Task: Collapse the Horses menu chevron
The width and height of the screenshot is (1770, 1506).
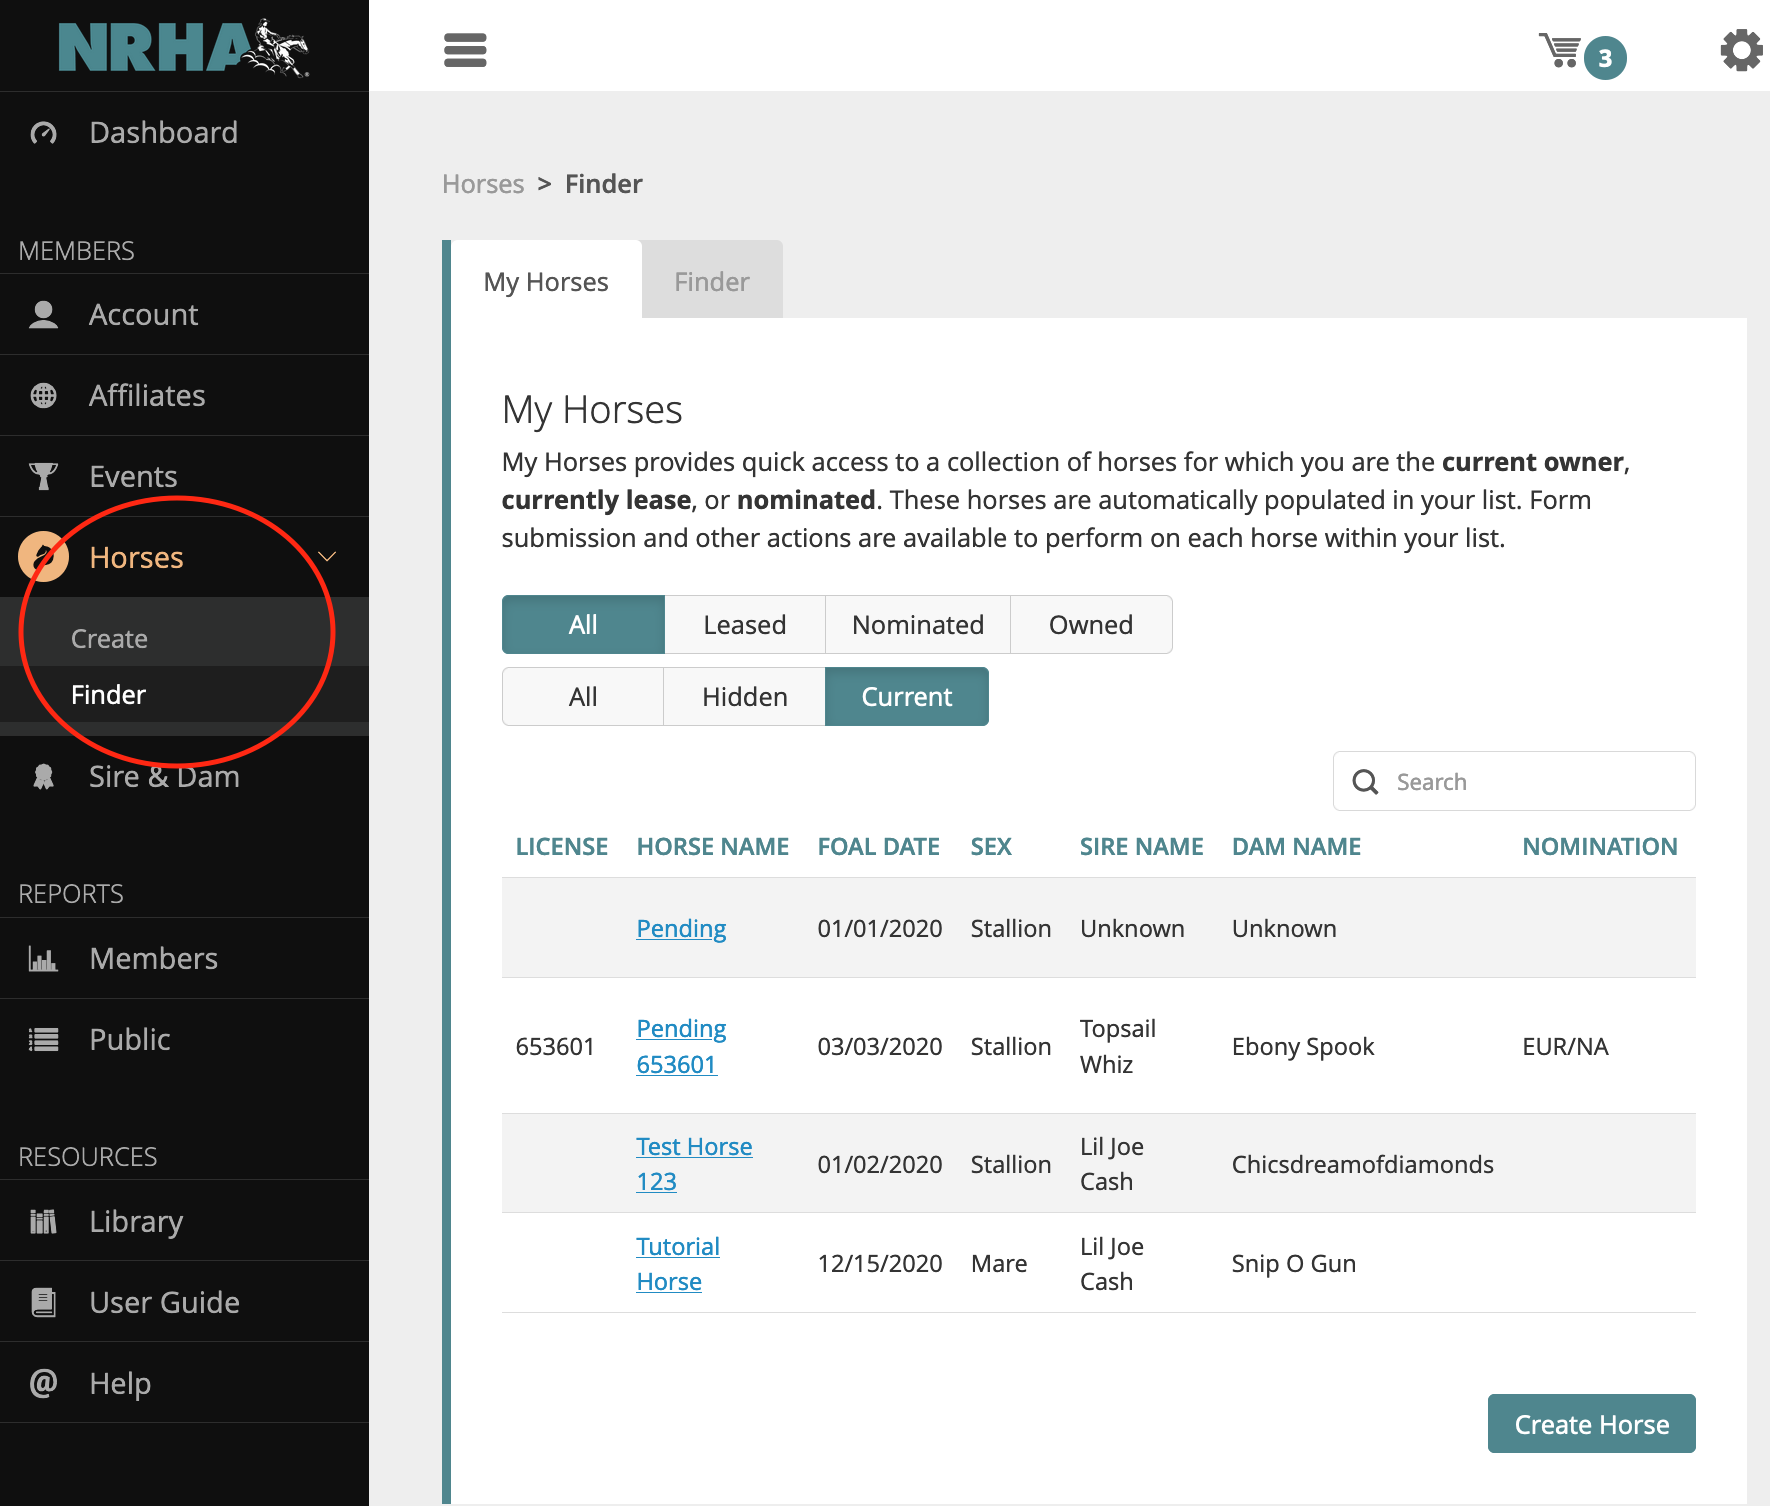Action: (x=327, y=557)
